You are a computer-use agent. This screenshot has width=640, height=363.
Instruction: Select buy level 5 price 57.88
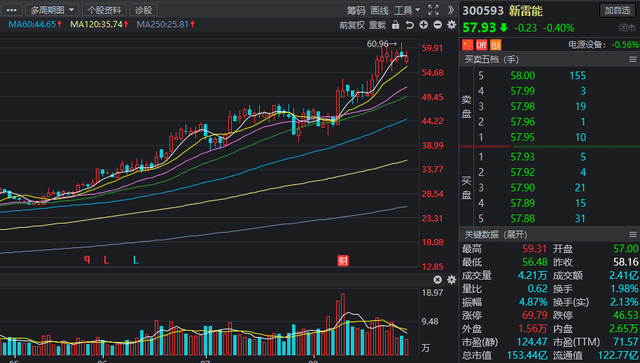[522, 218]
